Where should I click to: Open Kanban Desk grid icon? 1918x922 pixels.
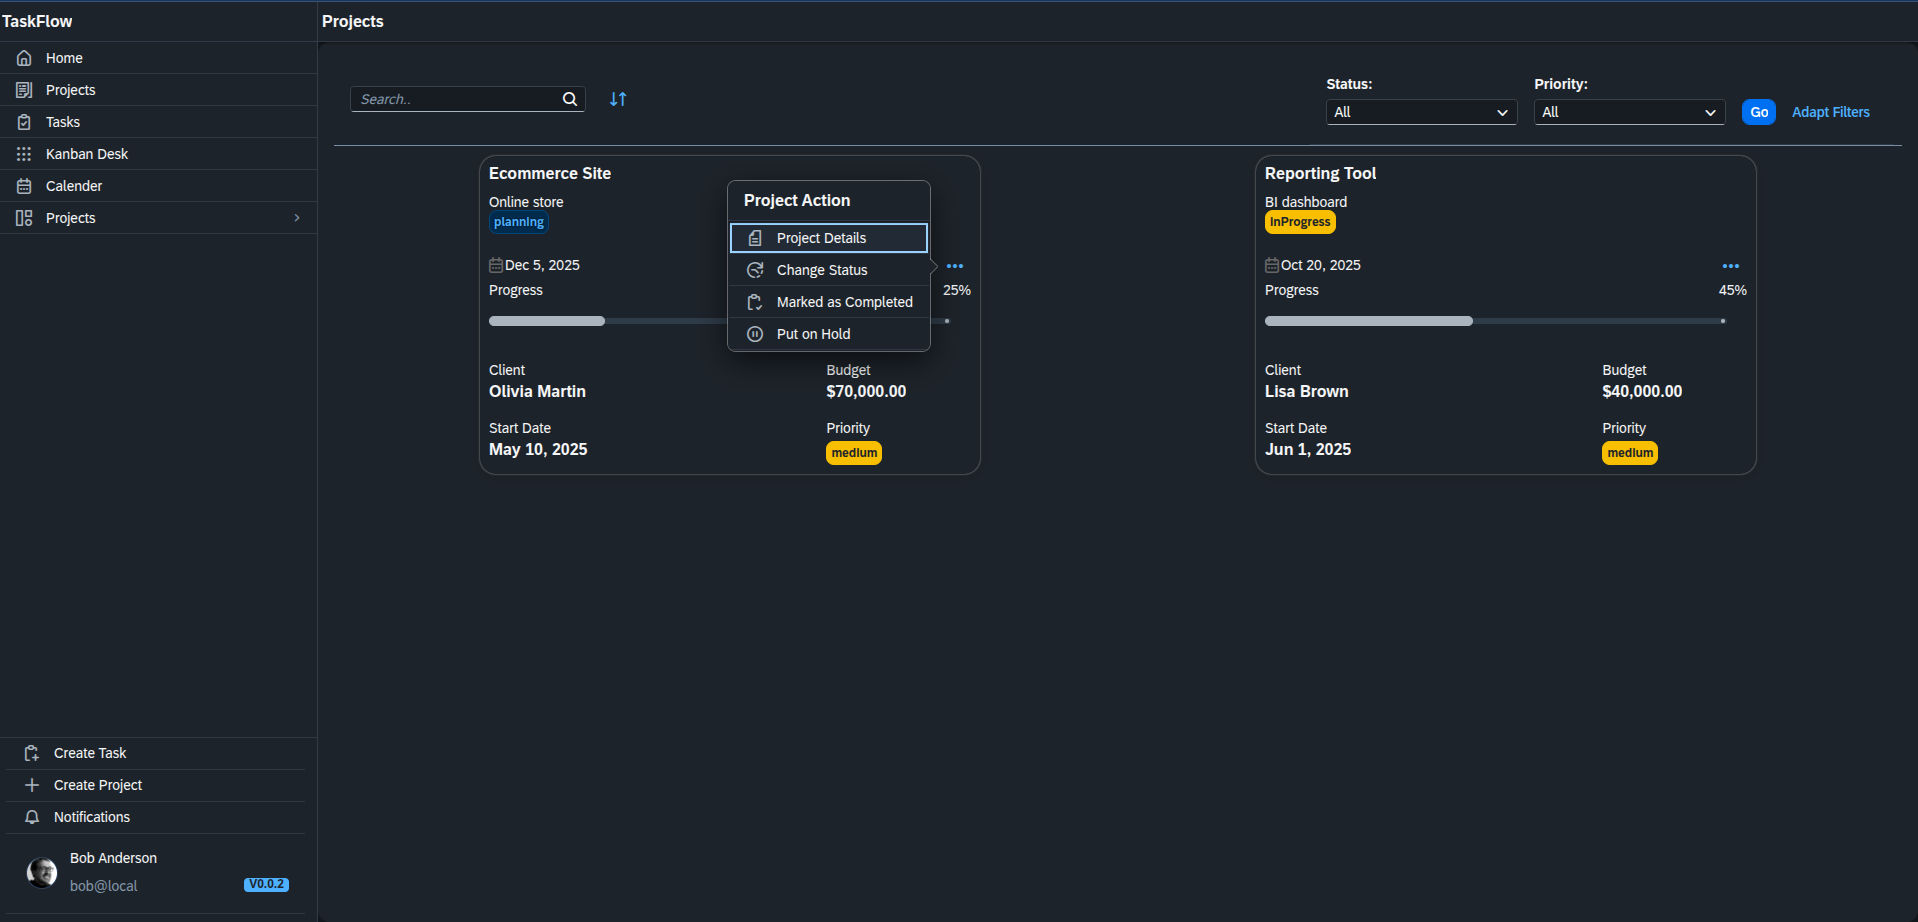pyautogui.click(x=24, y=154)
